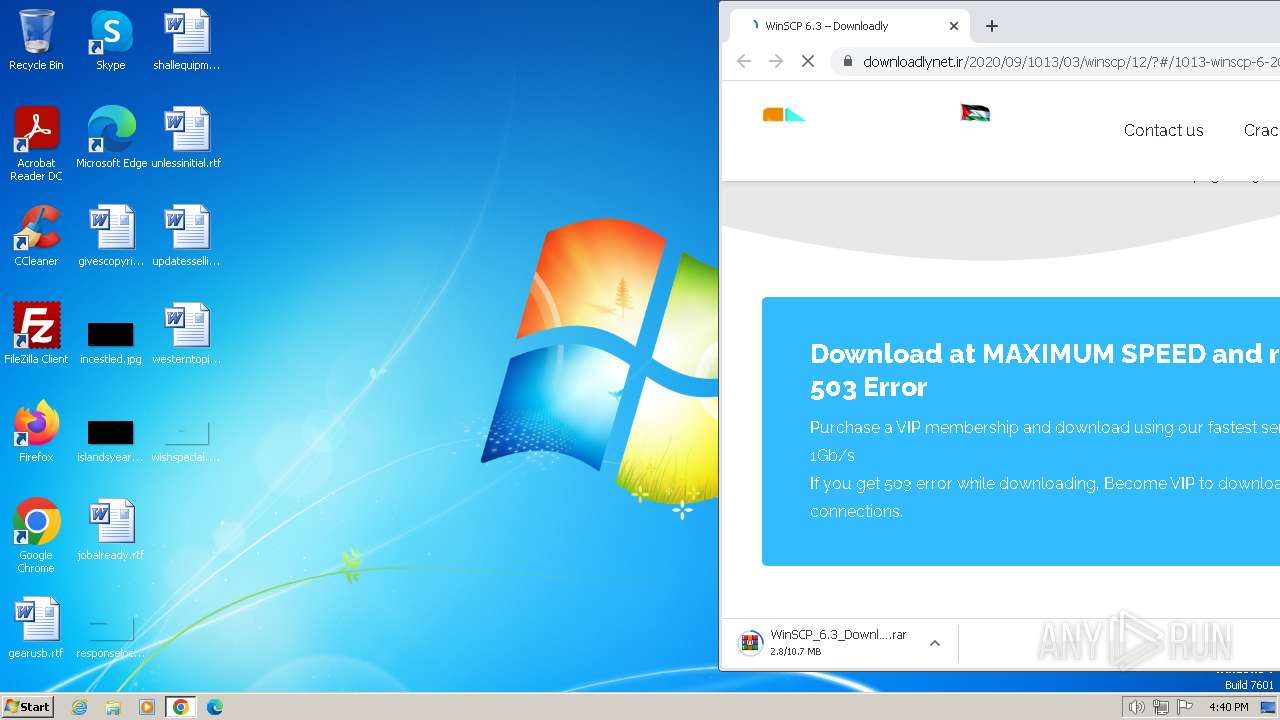Click the system clock showing 4:40 PM
Screen dimensions: 1280x720
pos(1228,707)
